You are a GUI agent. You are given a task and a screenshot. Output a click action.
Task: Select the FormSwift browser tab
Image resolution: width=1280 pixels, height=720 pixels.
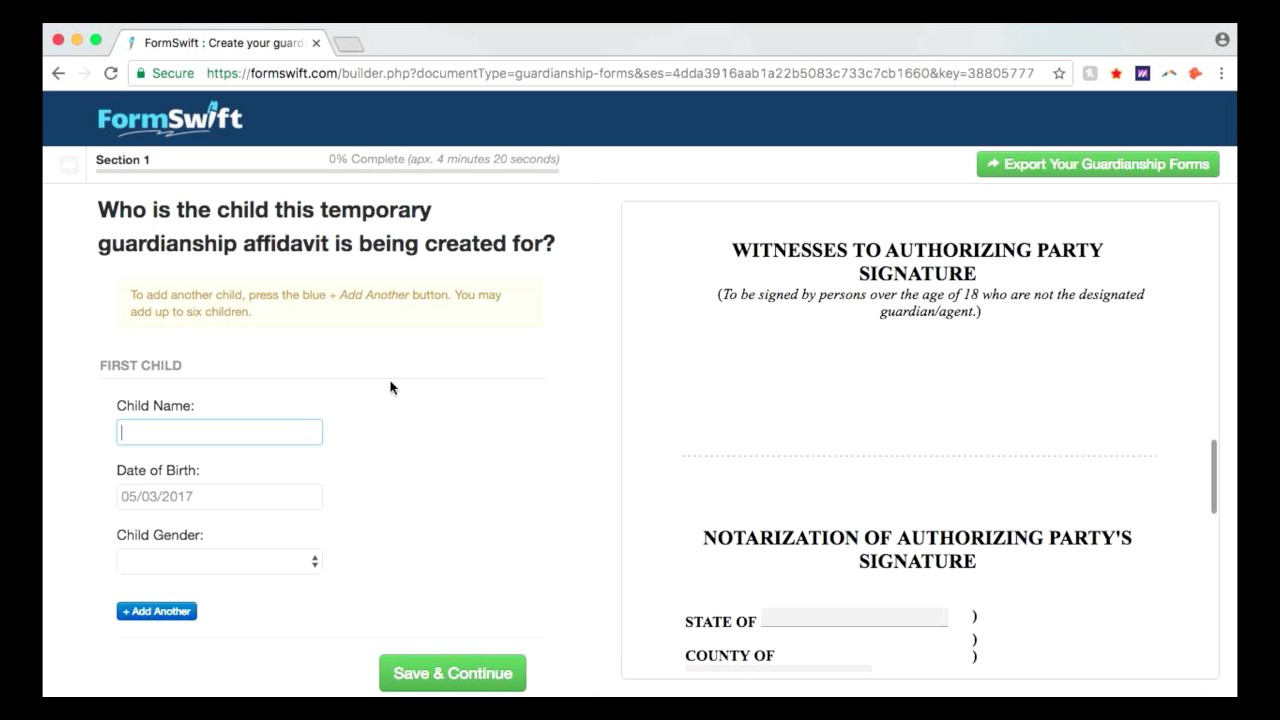(220, 43)
